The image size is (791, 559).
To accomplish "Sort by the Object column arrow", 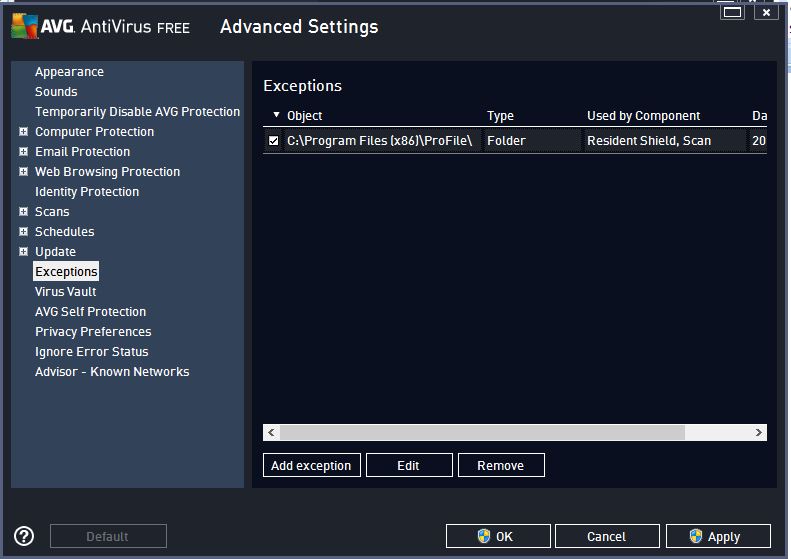I will click(276, 115).
